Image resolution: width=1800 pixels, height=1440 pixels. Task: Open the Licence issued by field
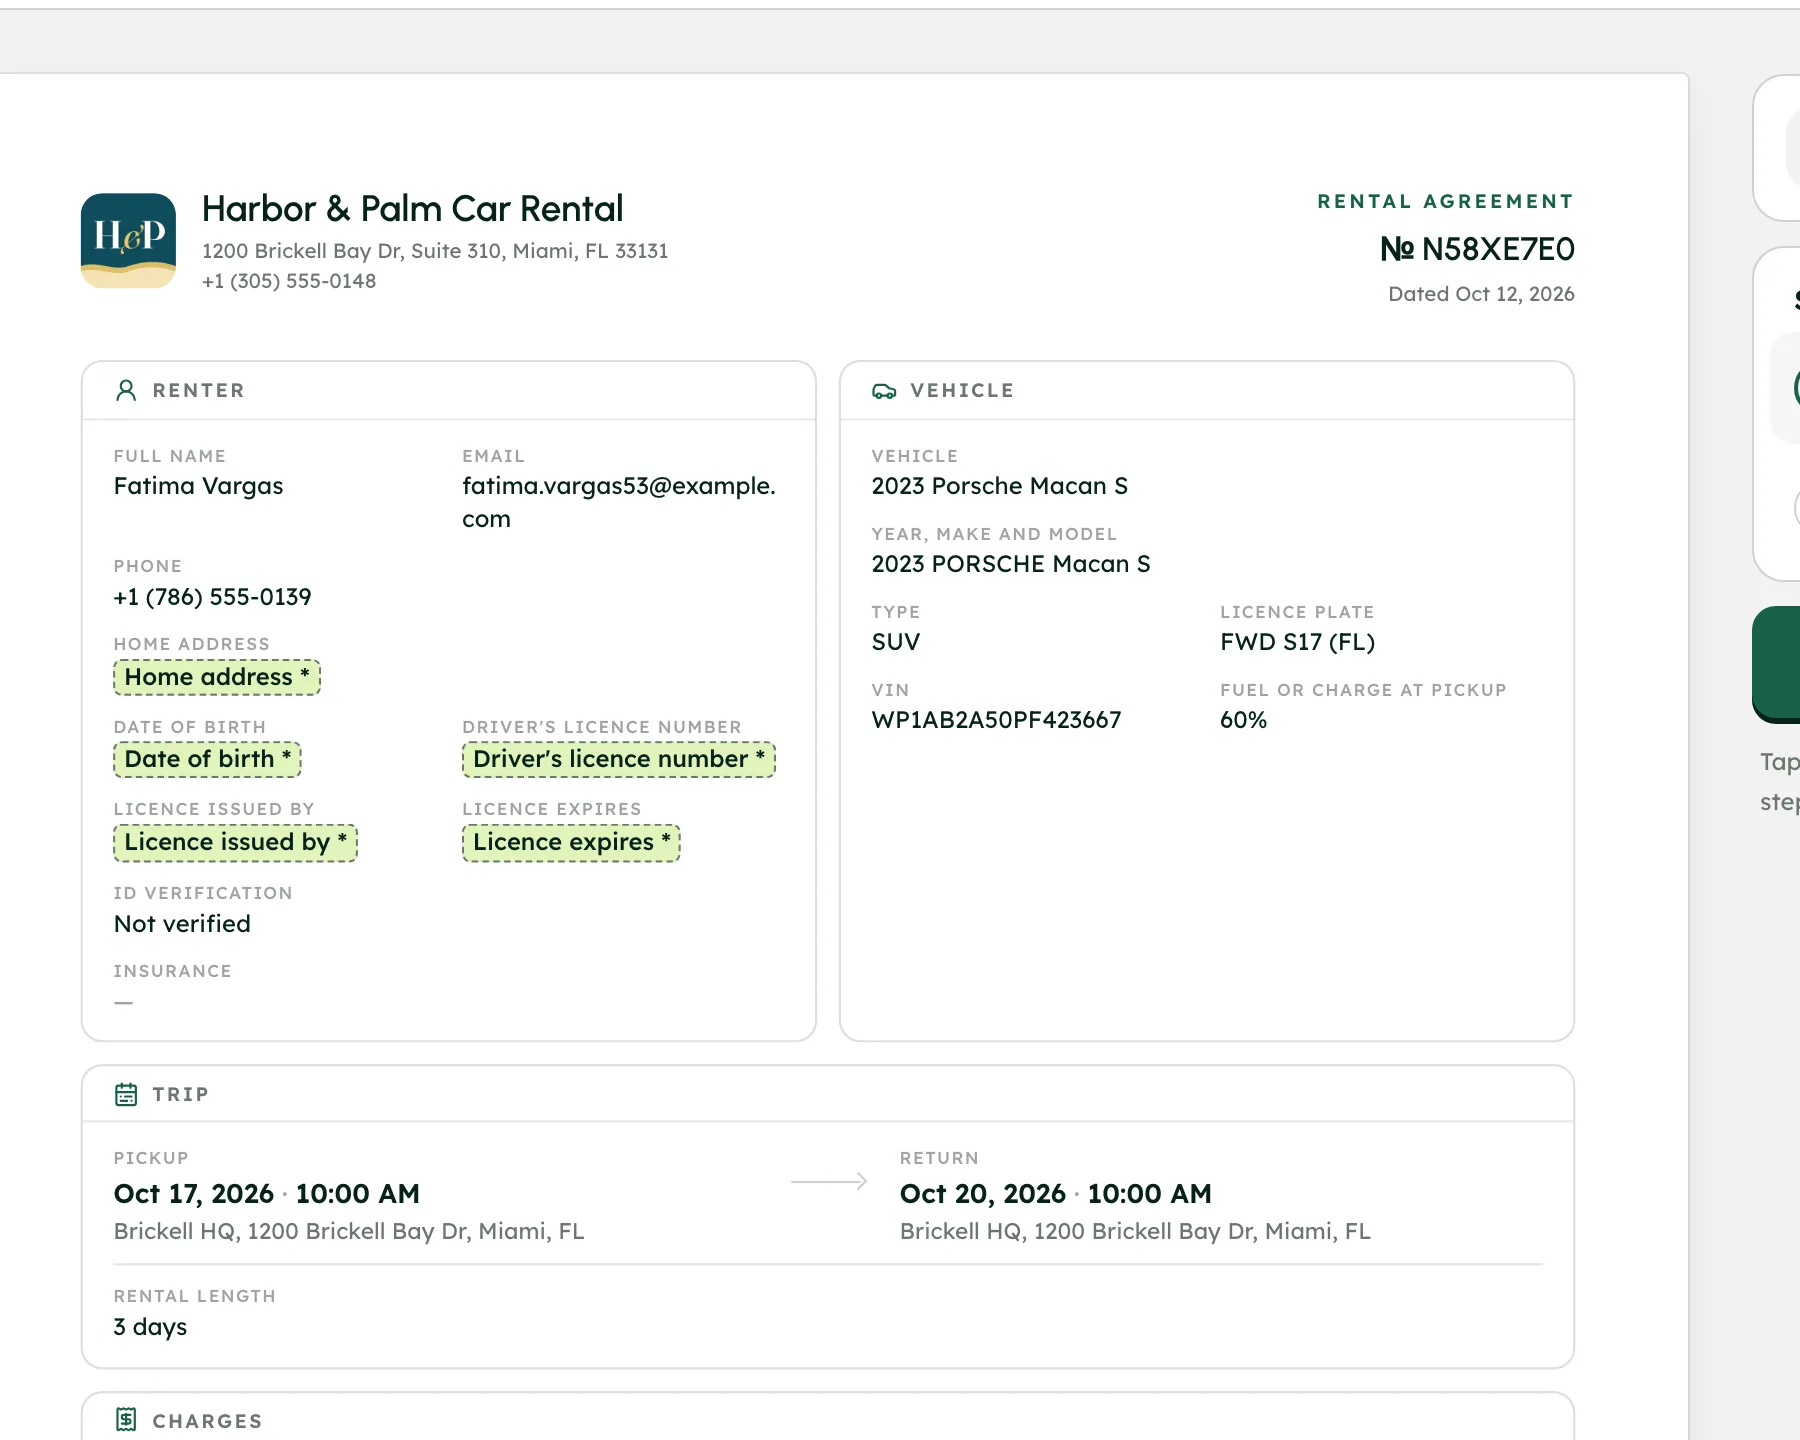point(235,842)
